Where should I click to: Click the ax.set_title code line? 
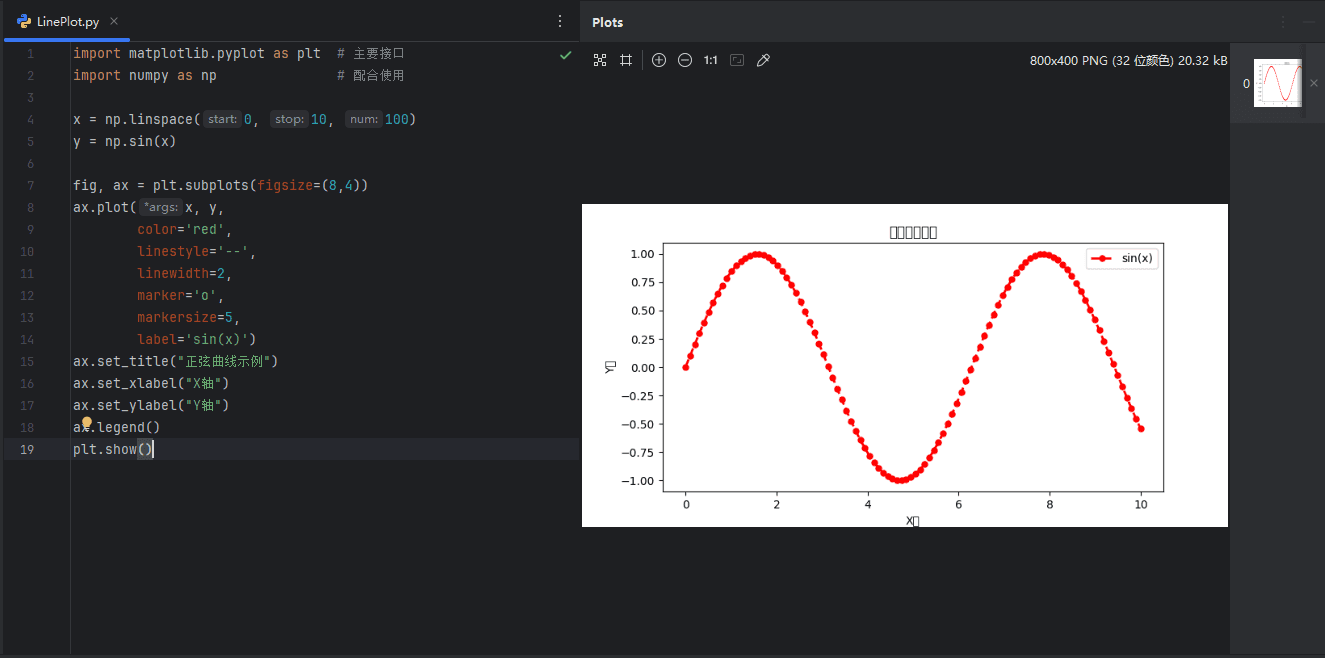tap(175, 361)
